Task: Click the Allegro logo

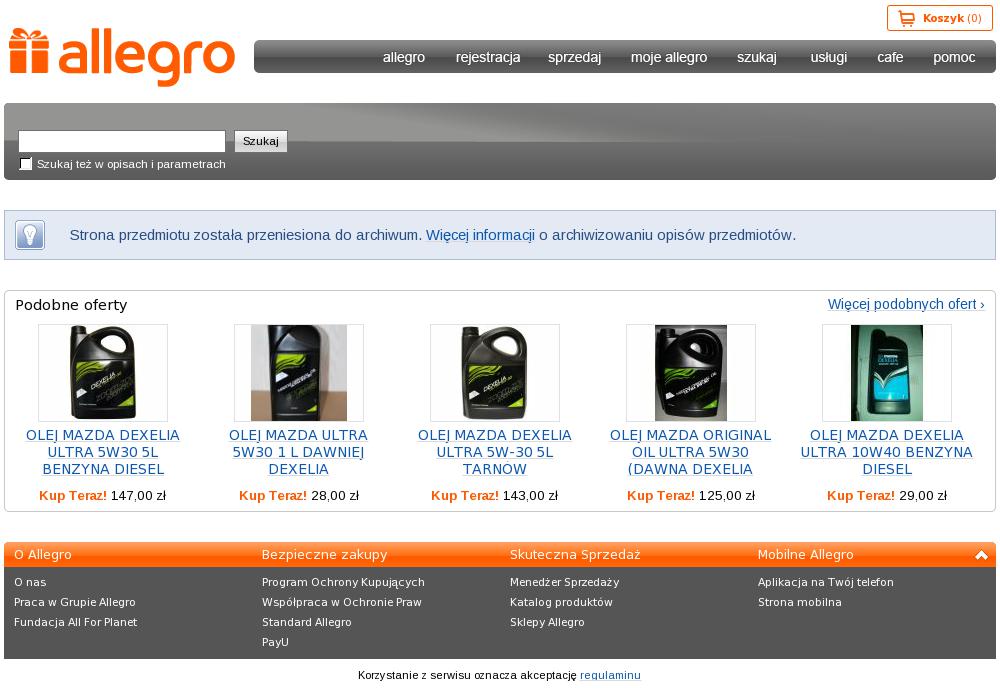Action: tap(122, 57)
